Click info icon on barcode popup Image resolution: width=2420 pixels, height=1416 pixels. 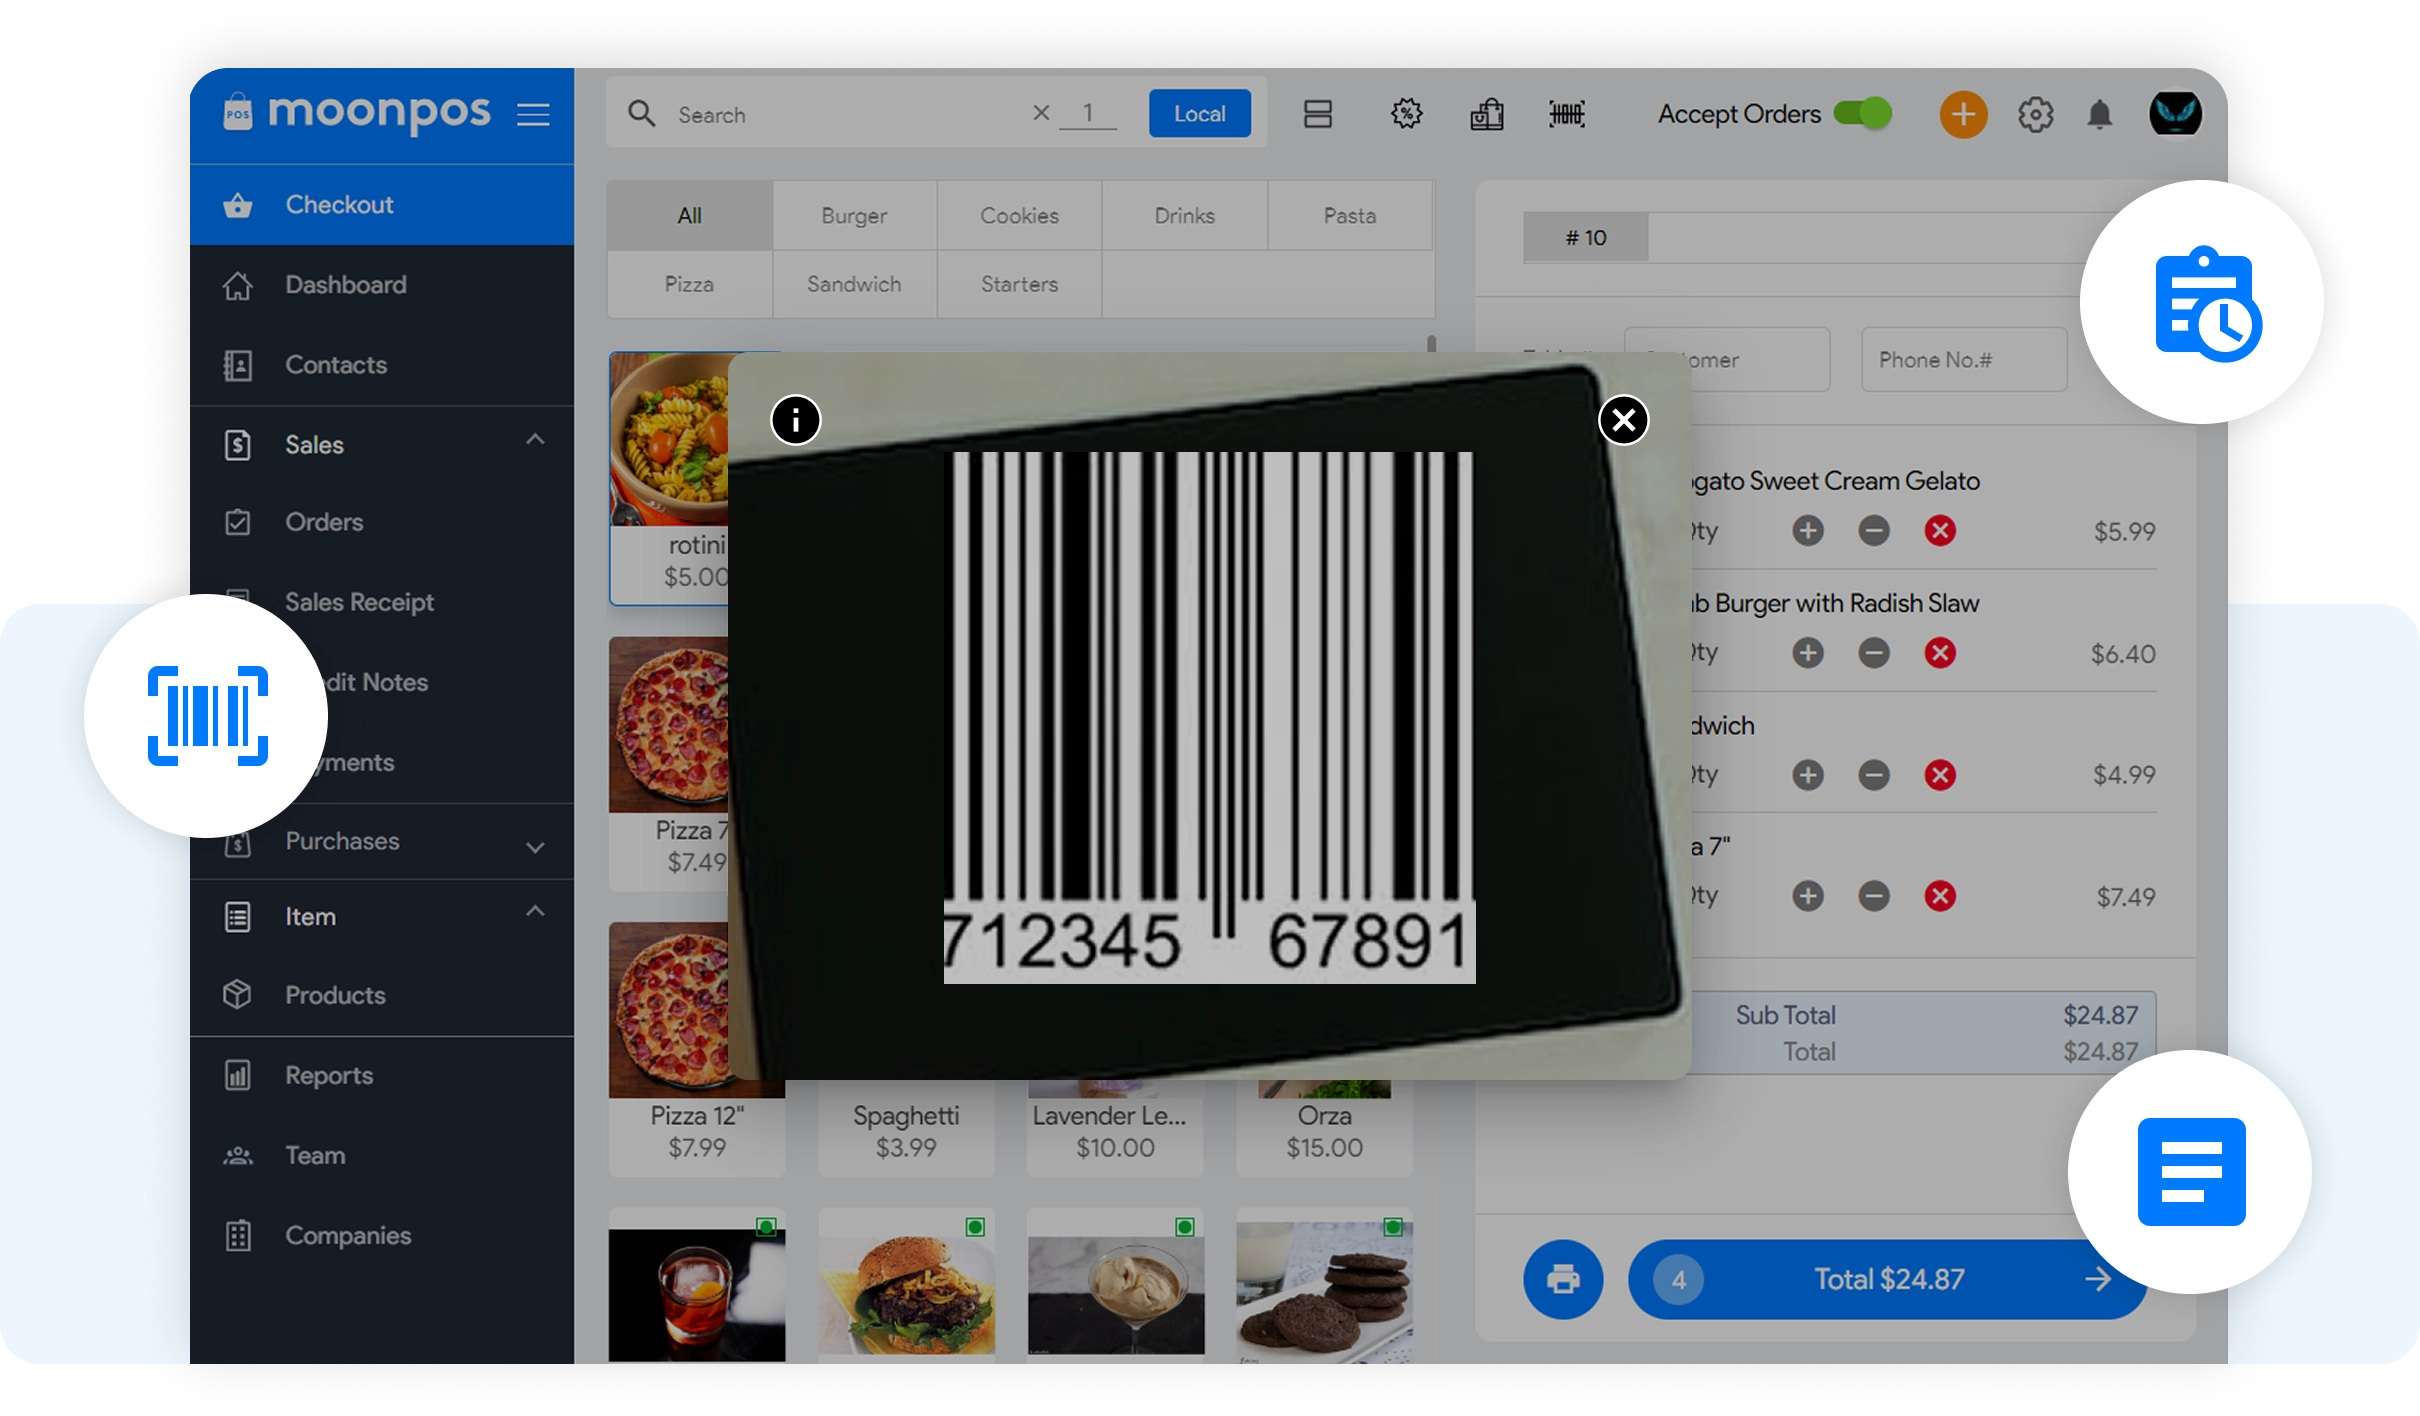point(796,420)
